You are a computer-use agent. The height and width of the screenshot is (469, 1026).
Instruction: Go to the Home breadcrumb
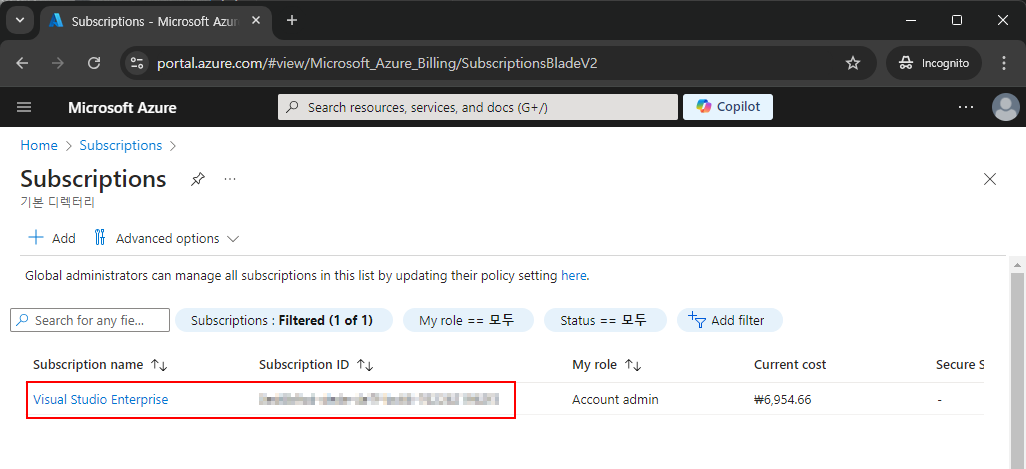pos(39,145)
